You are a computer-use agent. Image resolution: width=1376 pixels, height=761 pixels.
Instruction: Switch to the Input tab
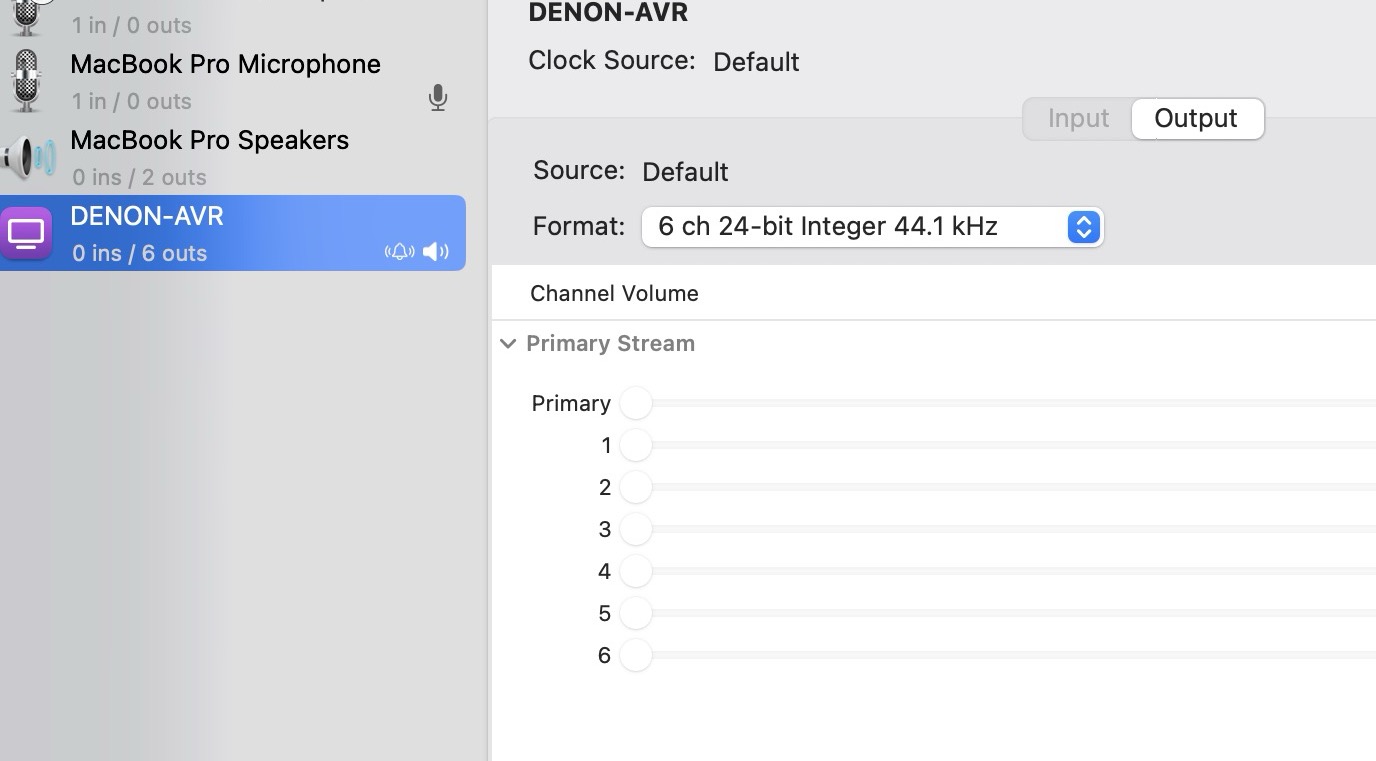[1078, 118]
